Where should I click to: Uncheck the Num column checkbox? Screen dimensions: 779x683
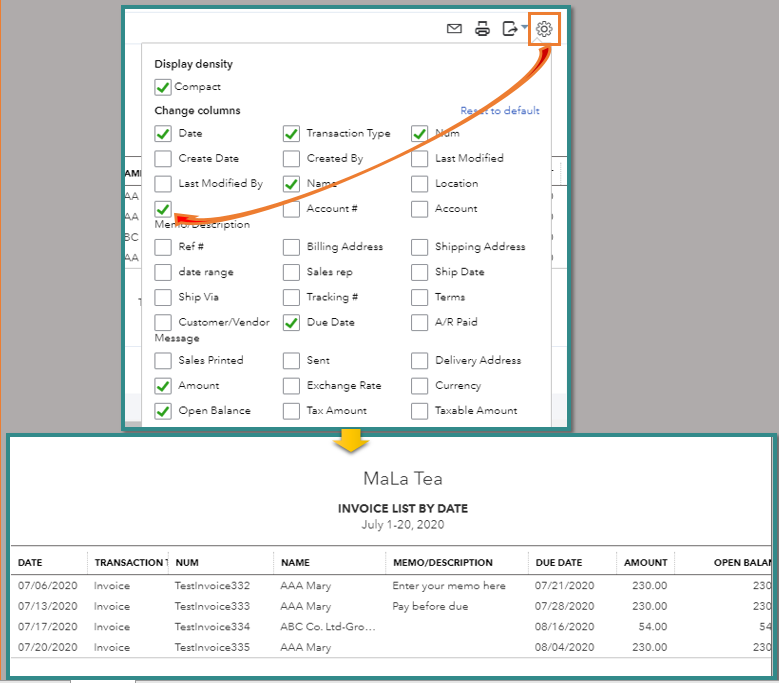[419, 134]
